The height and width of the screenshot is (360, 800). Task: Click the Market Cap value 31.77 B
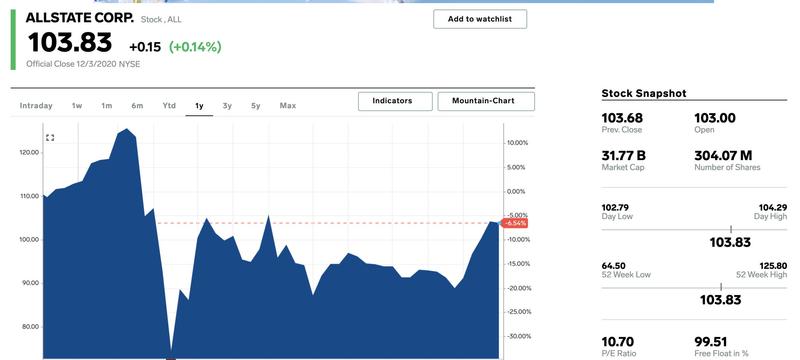pyautogui.click(x=623, y=156)
